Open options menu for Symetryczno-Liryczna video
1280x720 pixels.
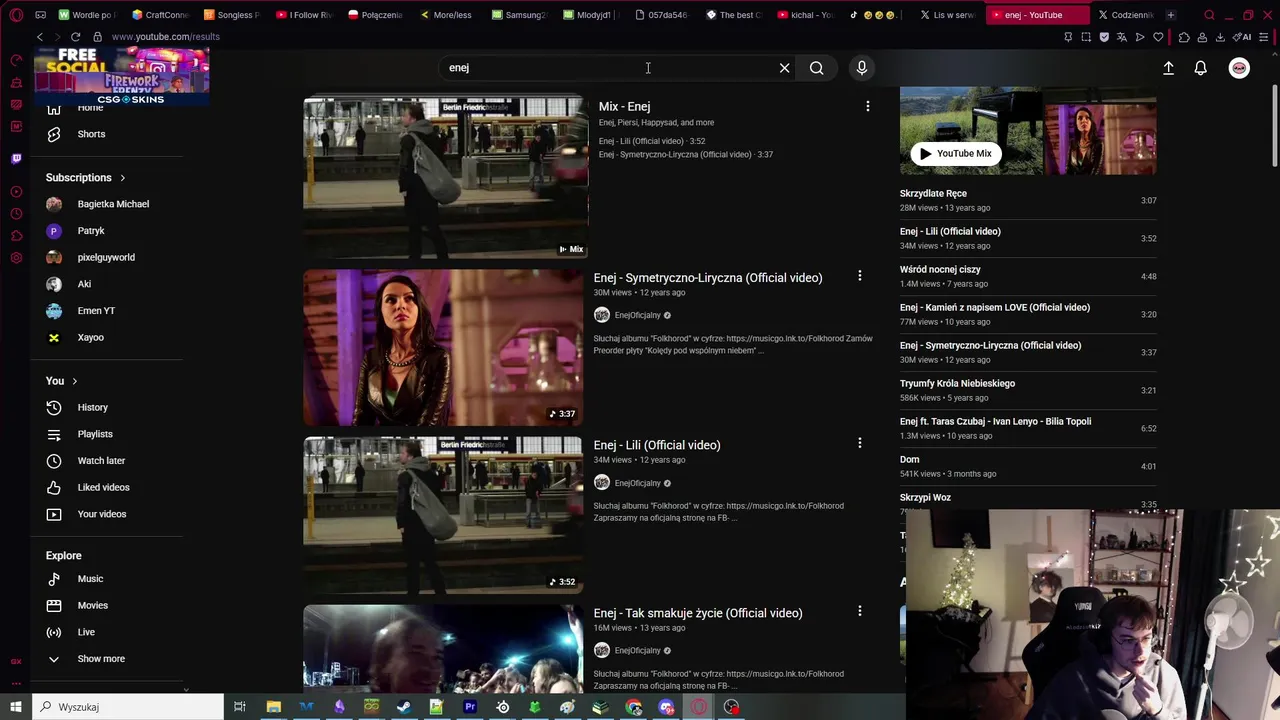[859, 276]
